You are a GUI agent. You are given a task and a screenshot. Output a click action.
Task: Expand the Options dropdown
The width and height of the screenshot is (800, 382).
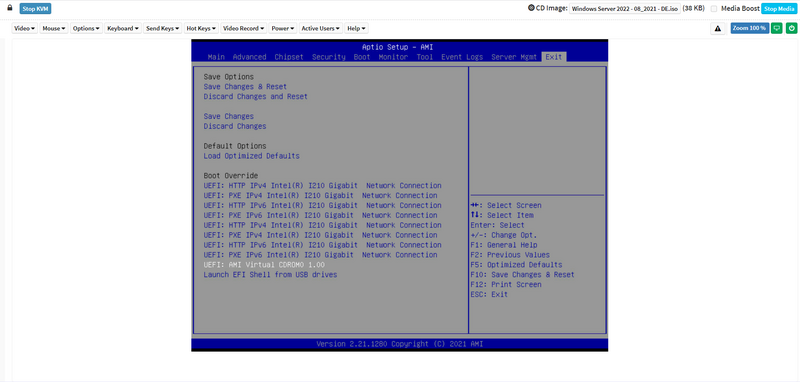point(86,29)
